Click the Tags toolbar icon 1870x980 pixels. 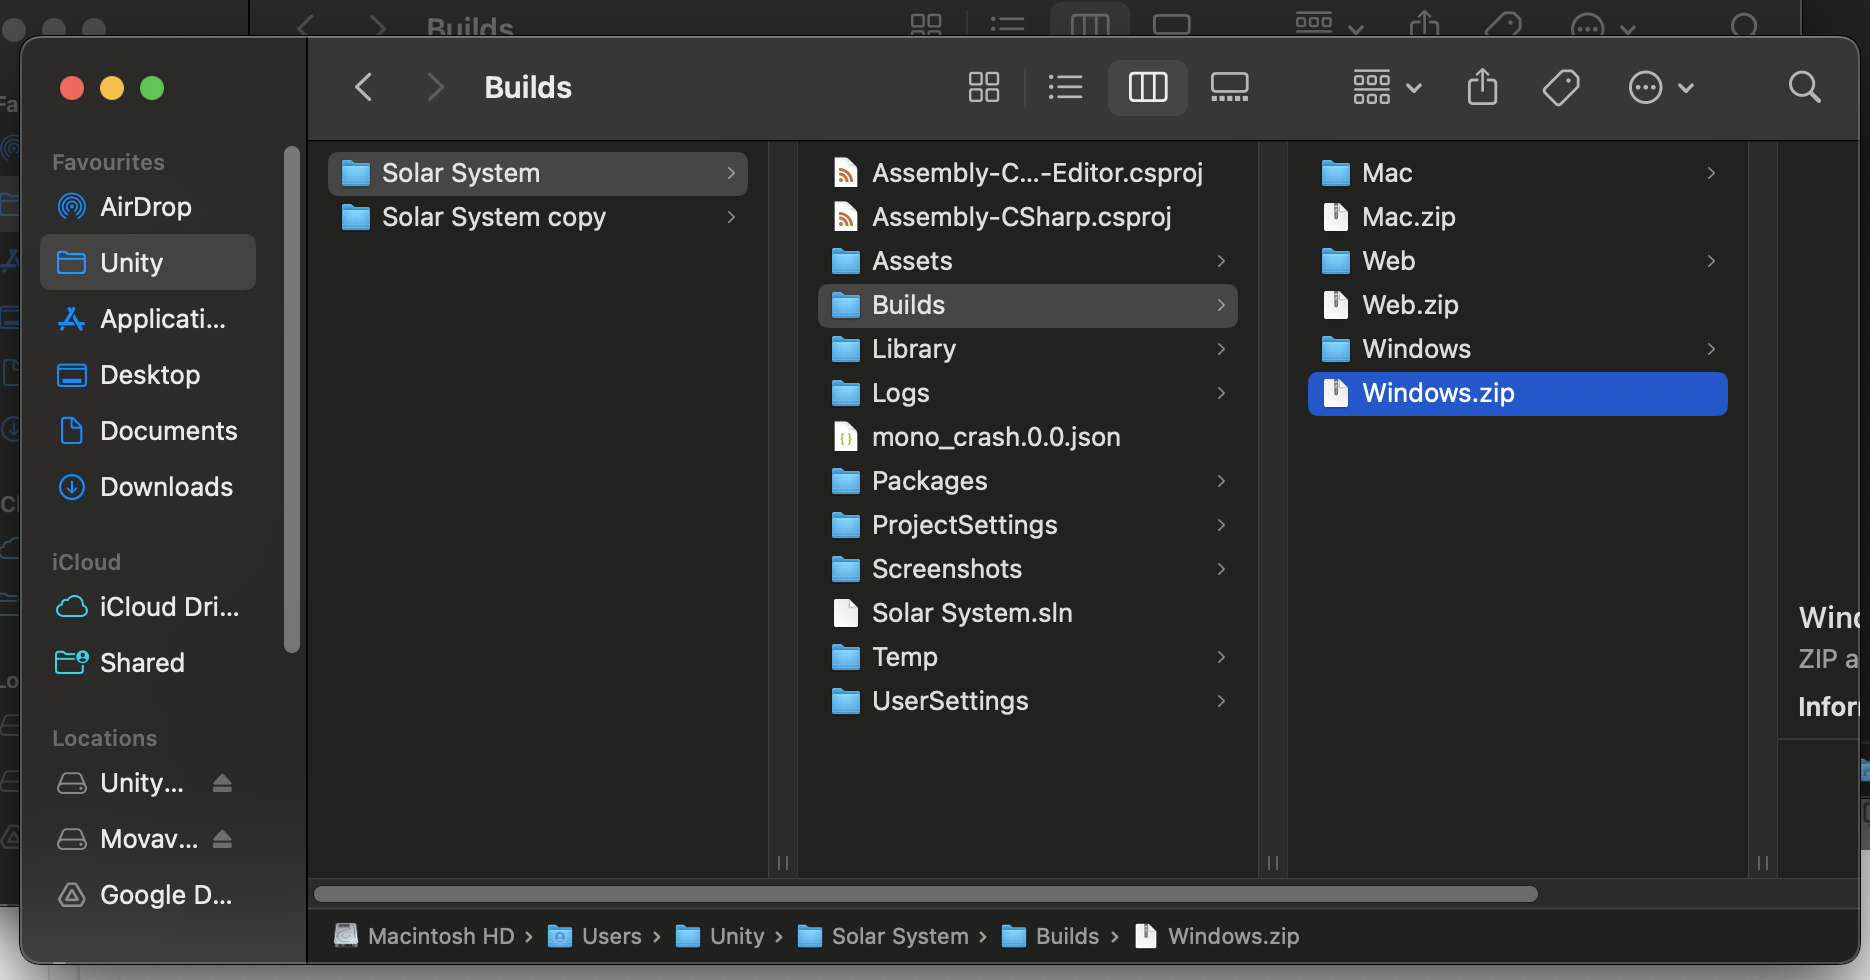pos(1561,87)
